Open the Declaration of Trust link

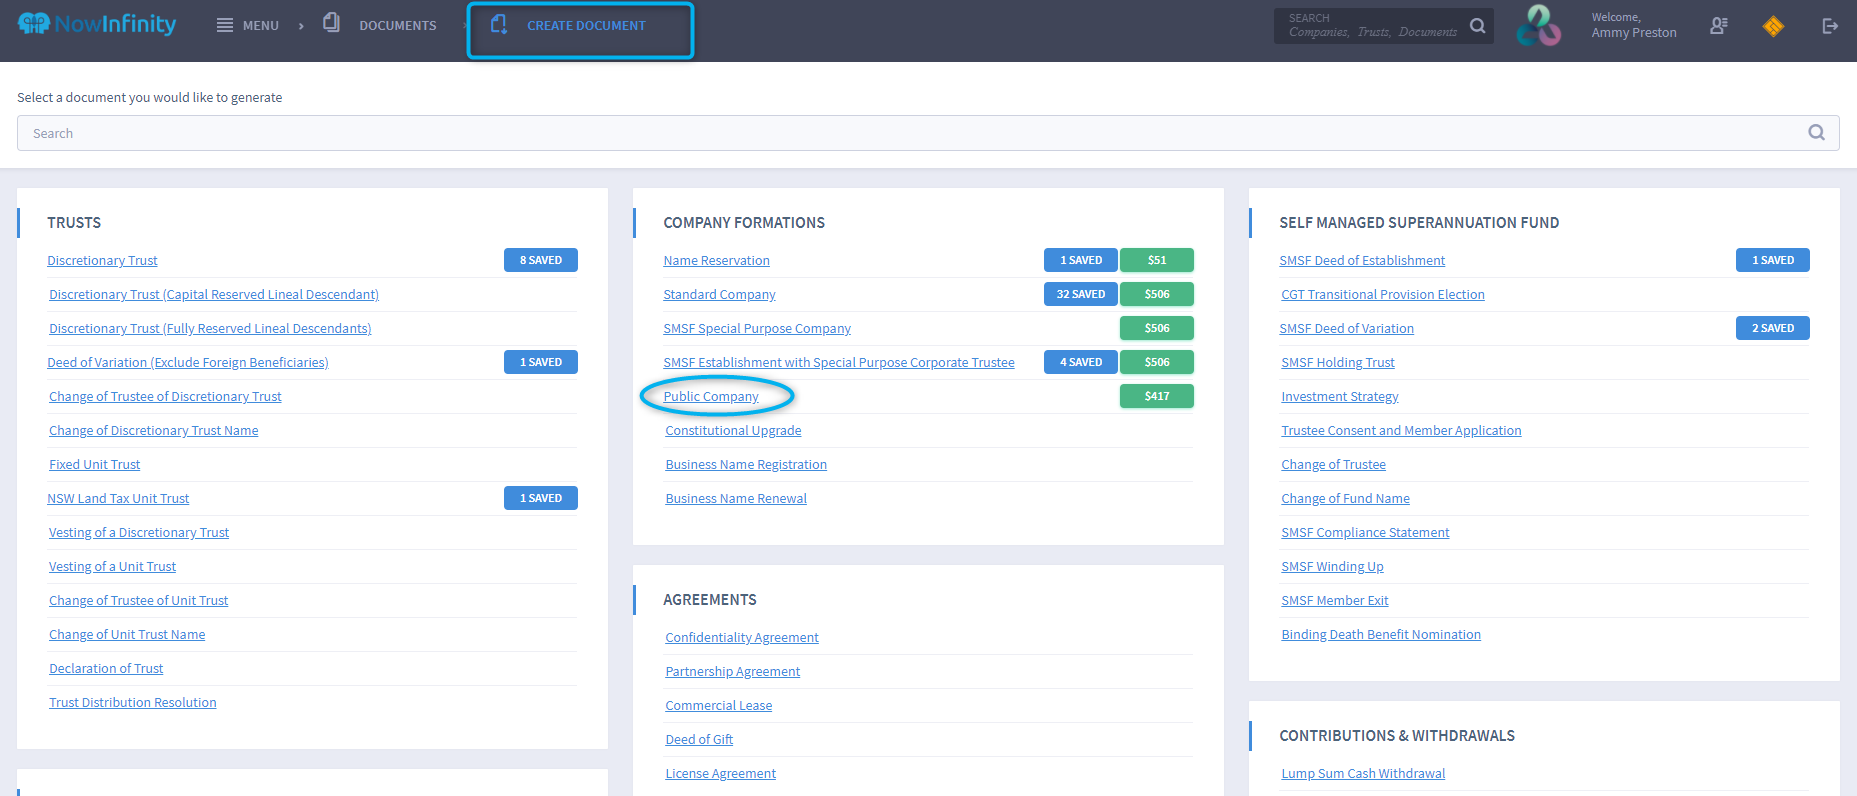[x=106, y=668]
